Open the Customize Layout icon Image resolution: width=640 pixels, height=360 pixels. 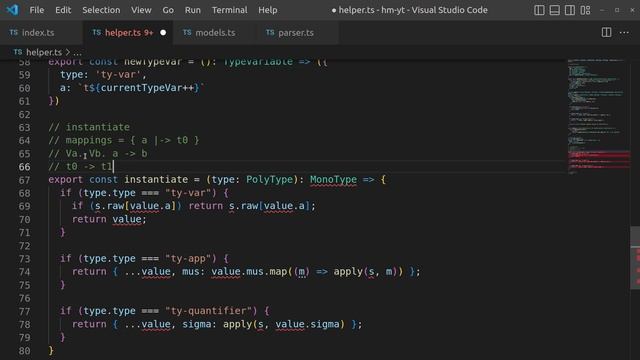(585, 10)
